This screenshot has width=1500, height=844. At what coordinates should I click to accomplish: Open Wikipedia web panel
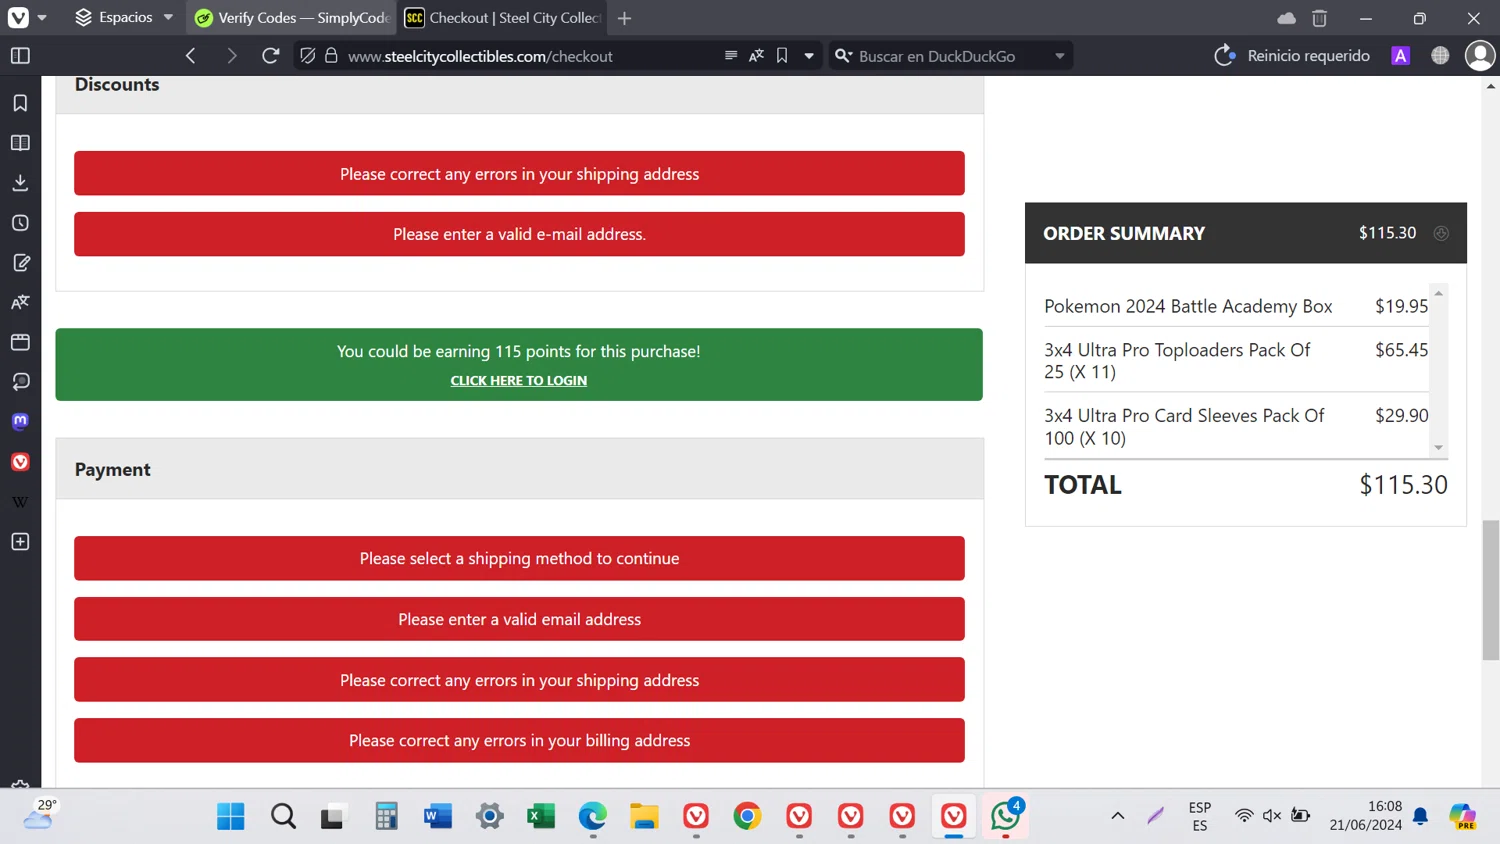coord(20,502)
